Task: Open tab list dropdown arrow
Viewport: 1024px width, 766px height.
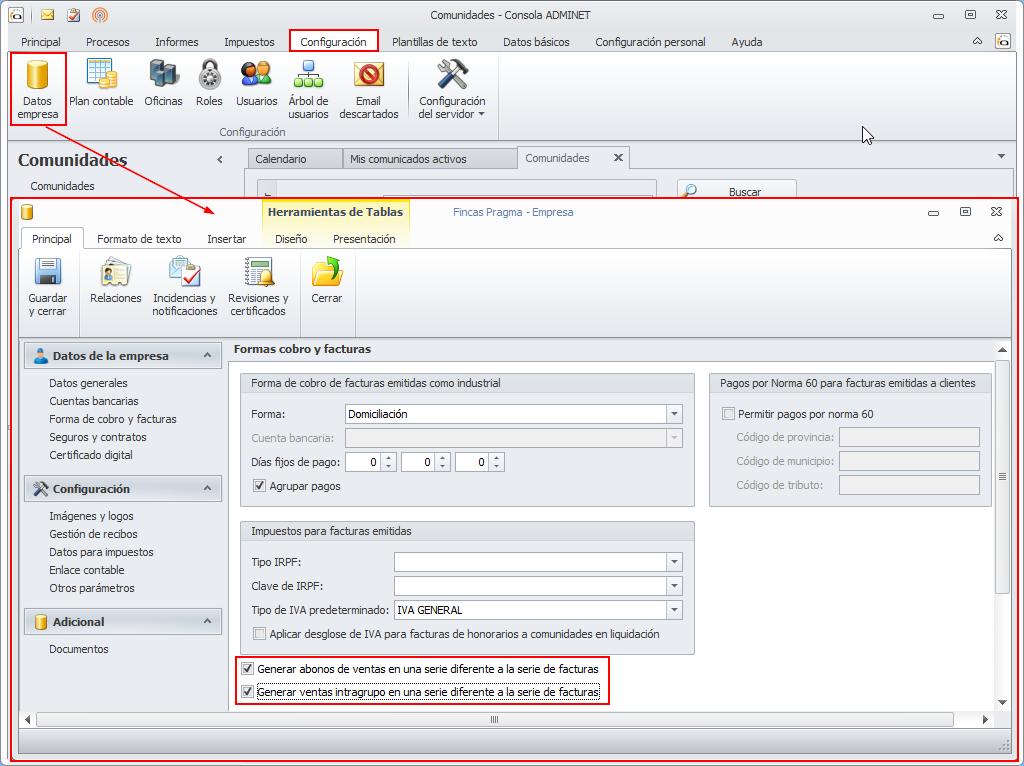Action: coord(1001,157)
